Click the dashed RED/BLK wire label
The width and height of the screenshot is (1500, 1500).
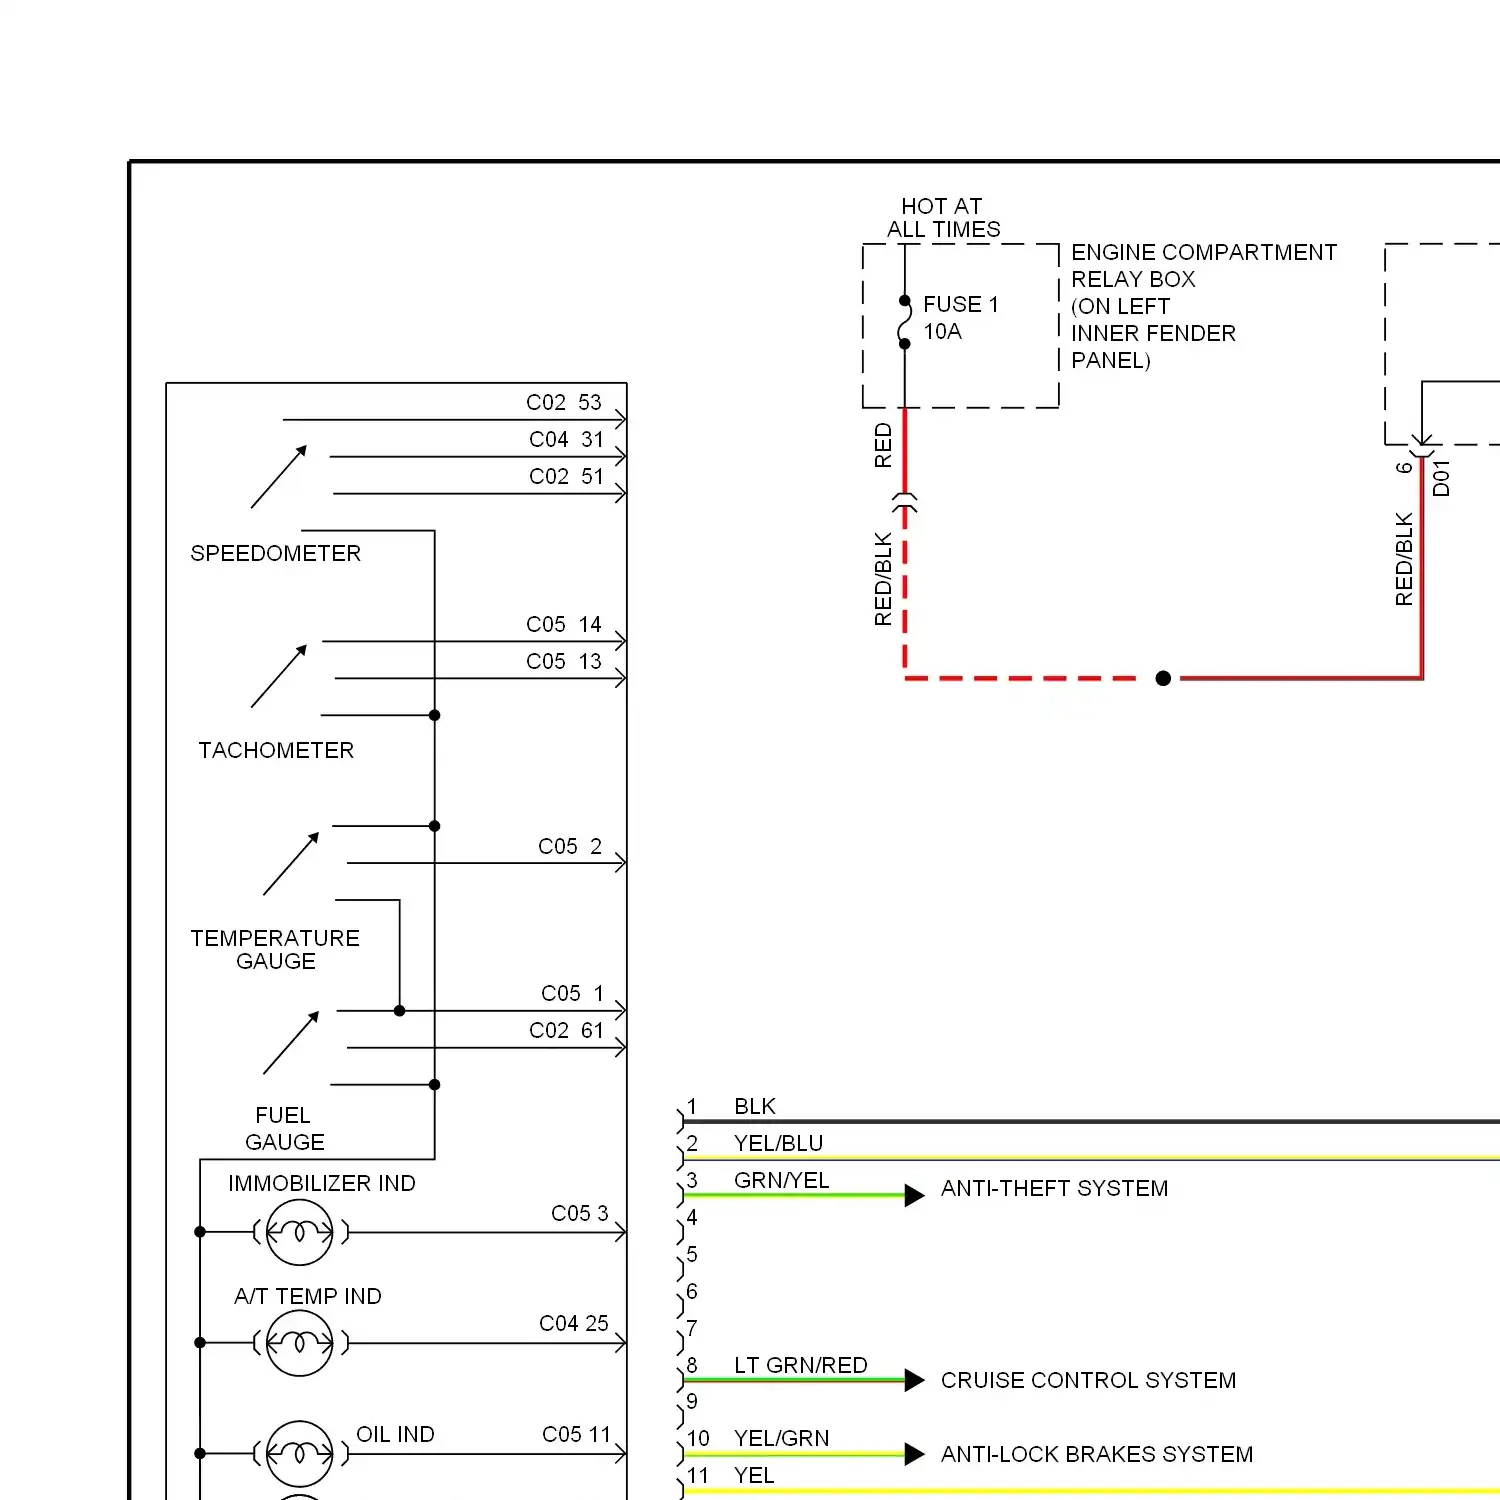[x=883, y=579]
